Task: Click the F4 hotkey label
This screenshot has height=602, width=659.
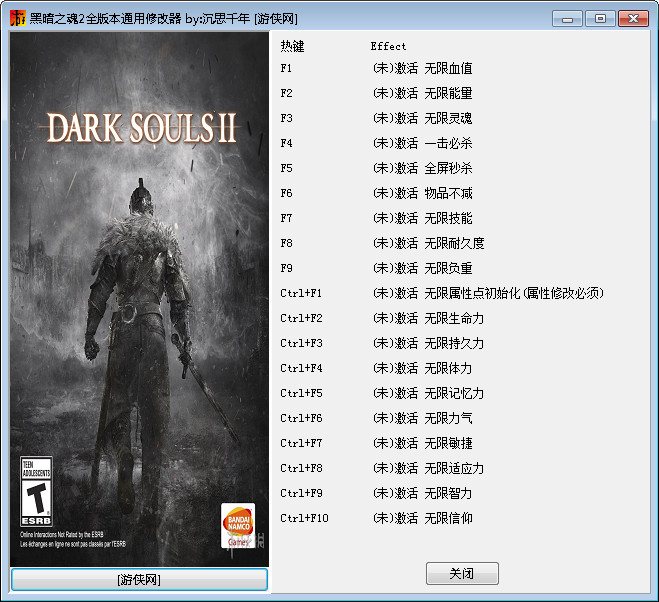Action: [x=286, y=143]
